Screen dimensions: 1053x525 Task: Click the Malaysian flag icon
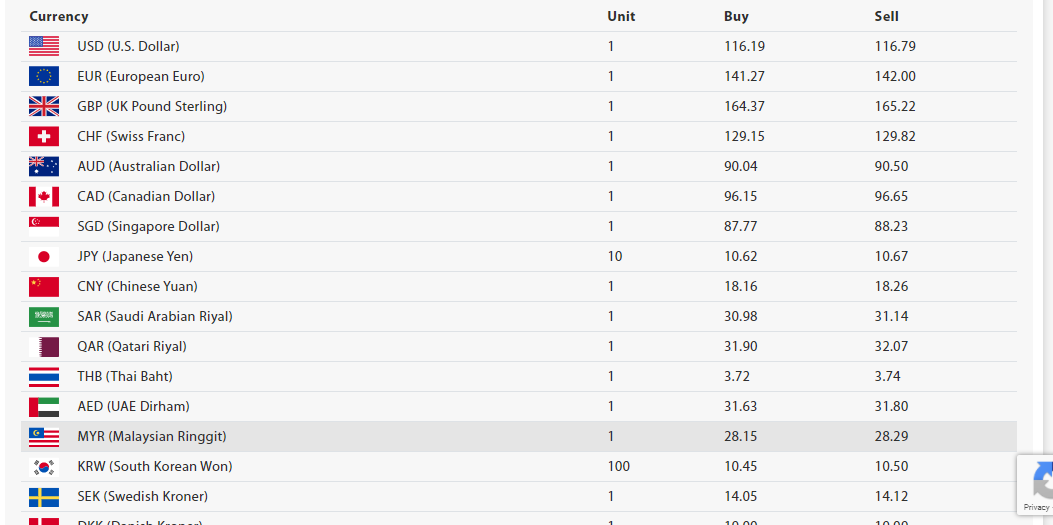[44, 436]
